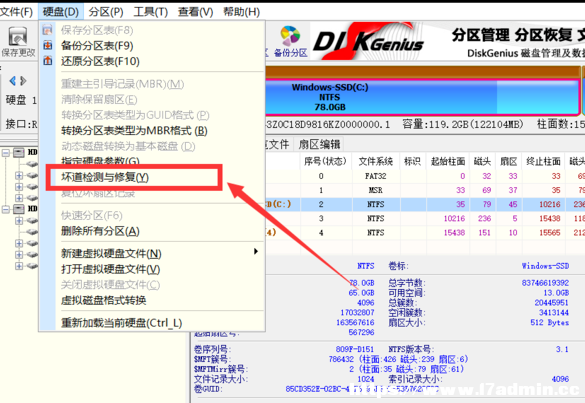Screen dimensions: 585x403
Task: Click the colorful Backup Partition (备份分区) icon
Action: tap(290, 41)
